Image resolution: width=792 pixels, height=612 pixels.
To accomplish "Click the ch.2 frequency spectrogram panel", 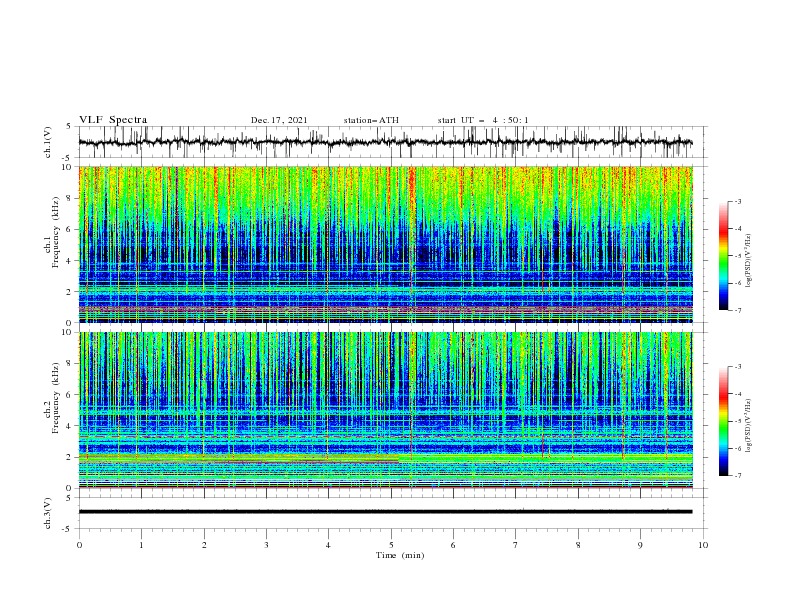I will point(385,410).
